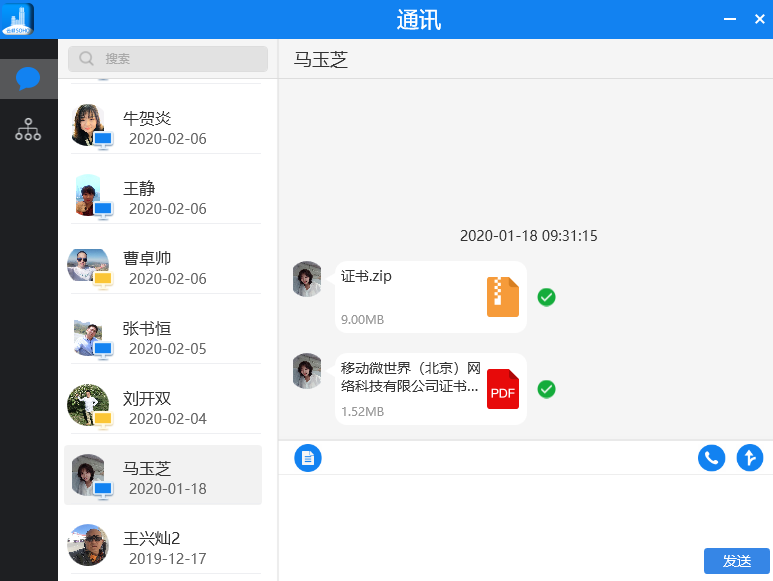Viewport: 773px width, 581px height.
Task: Select the 马玉芝 conversation in list
Action: [163, 475]
